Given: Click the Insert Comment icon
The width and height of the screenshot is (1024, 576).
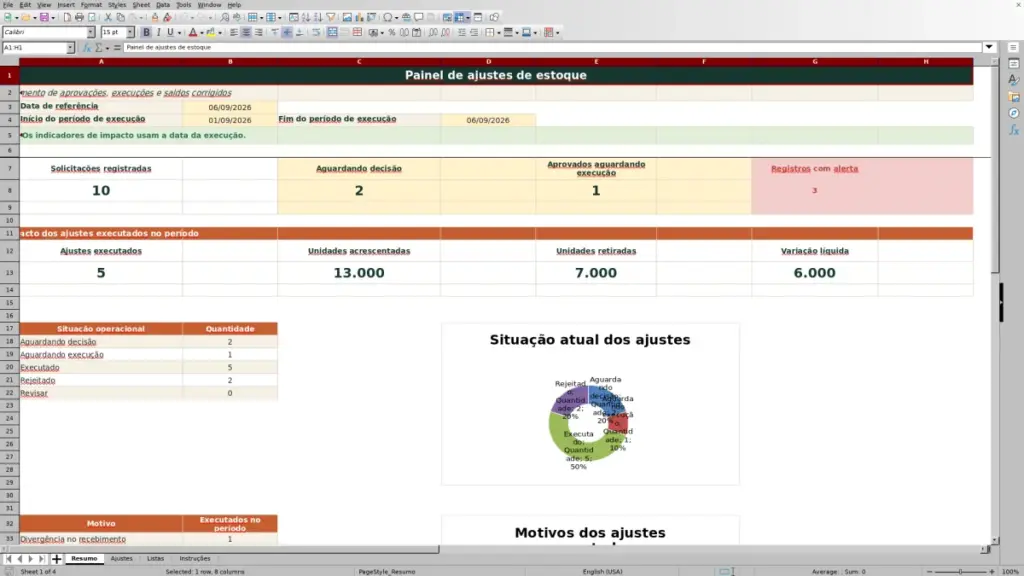Looking at the screenshot, I should click(419, 18).
